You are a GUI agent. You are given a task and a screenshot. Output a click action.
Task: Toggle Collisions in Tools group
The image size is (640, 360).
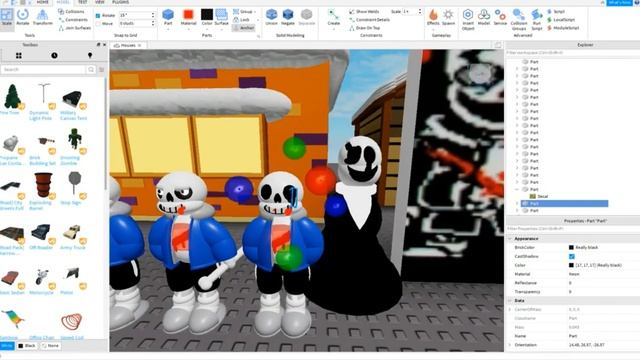point(71,11)
